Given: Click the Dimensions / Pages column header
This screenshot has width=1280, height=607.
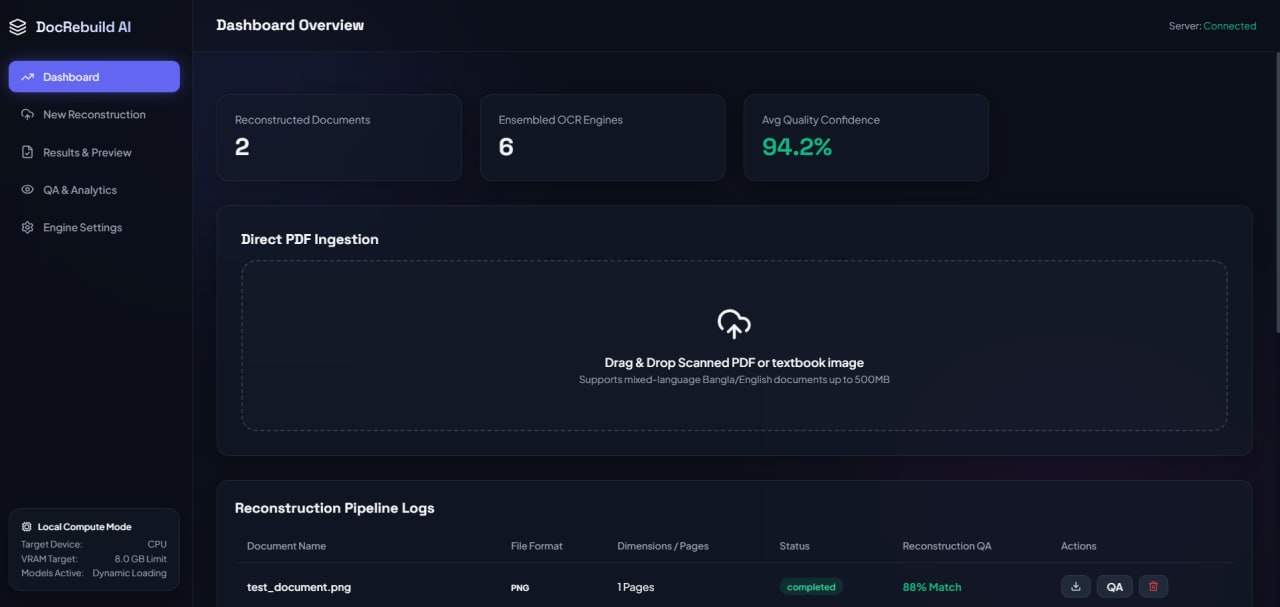Looking at the screenshot, I should point(663,546).
